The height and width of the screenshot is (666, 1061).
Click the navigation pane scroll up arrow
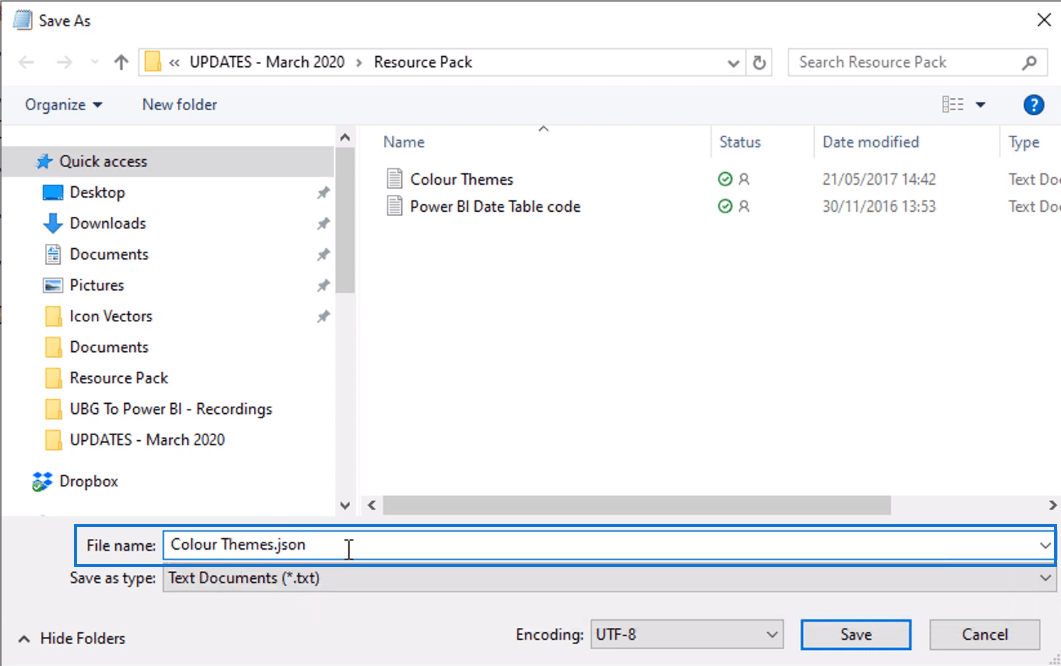pyautogui.click(x=345, y=137)
